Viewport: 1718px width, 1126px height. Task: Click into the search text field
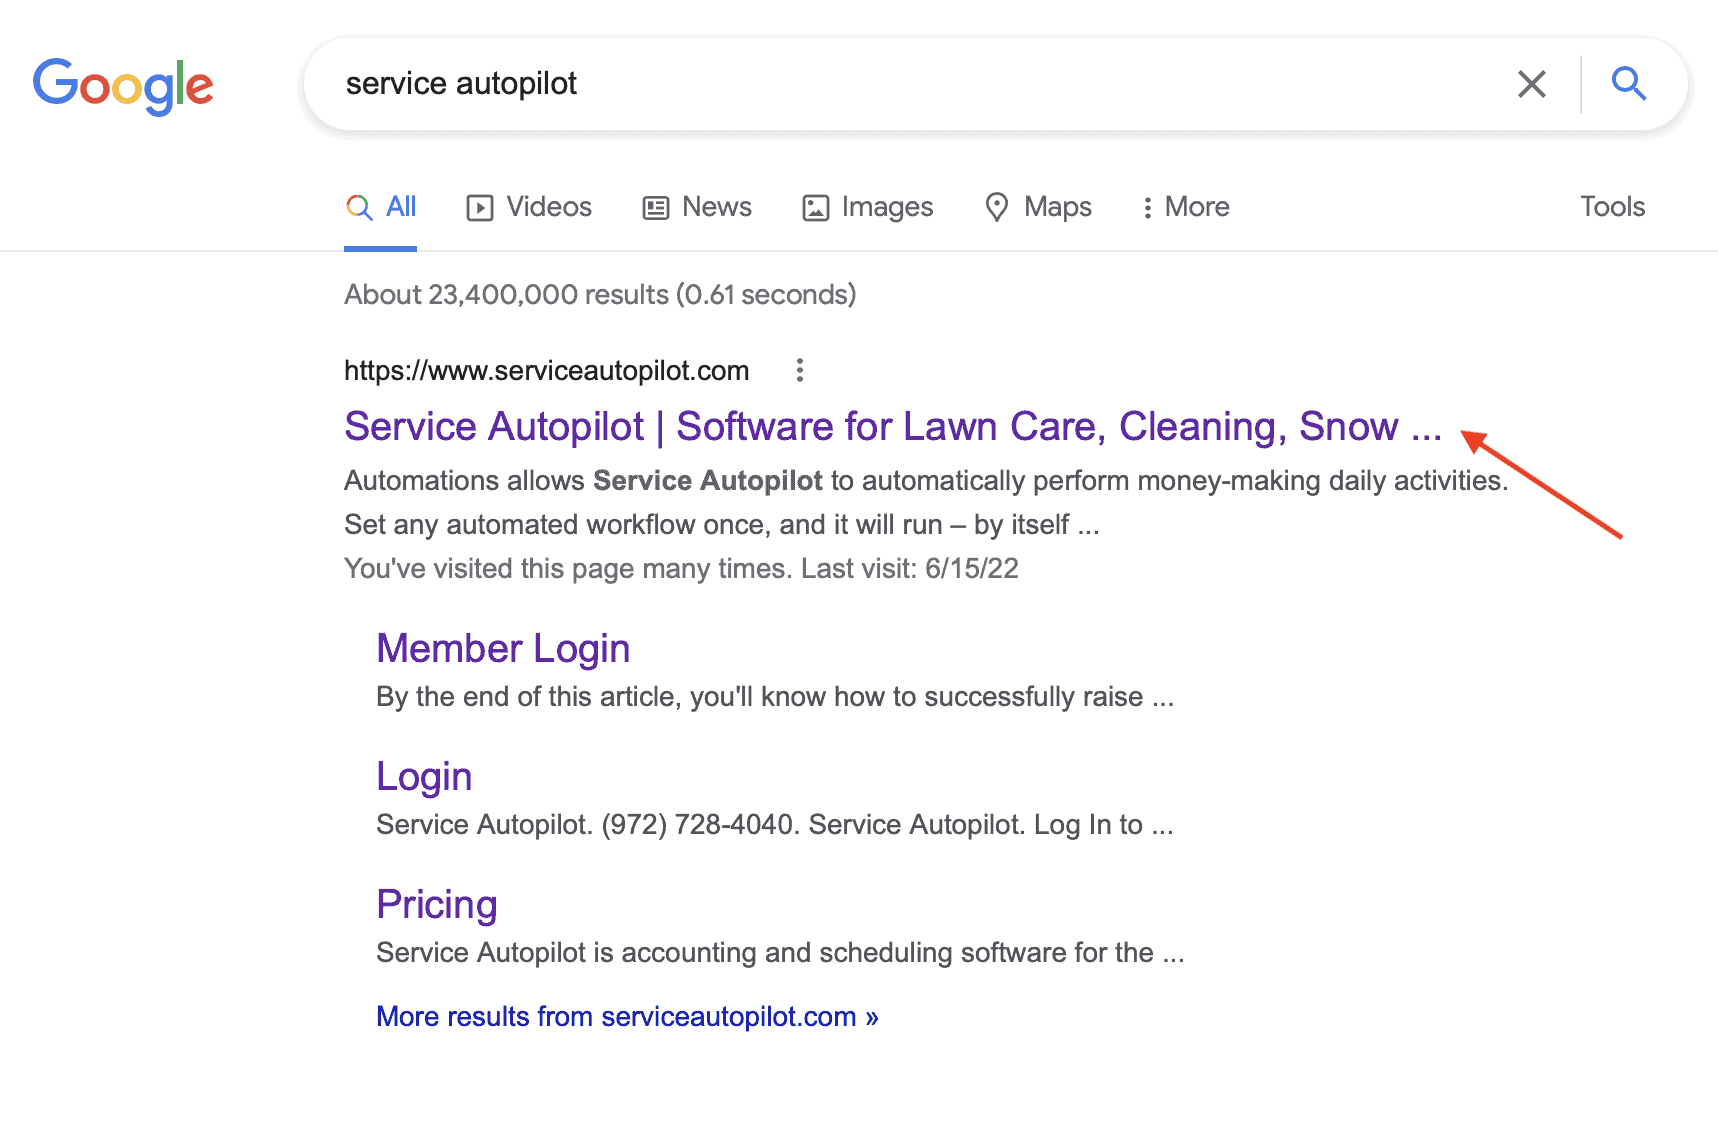920,84
